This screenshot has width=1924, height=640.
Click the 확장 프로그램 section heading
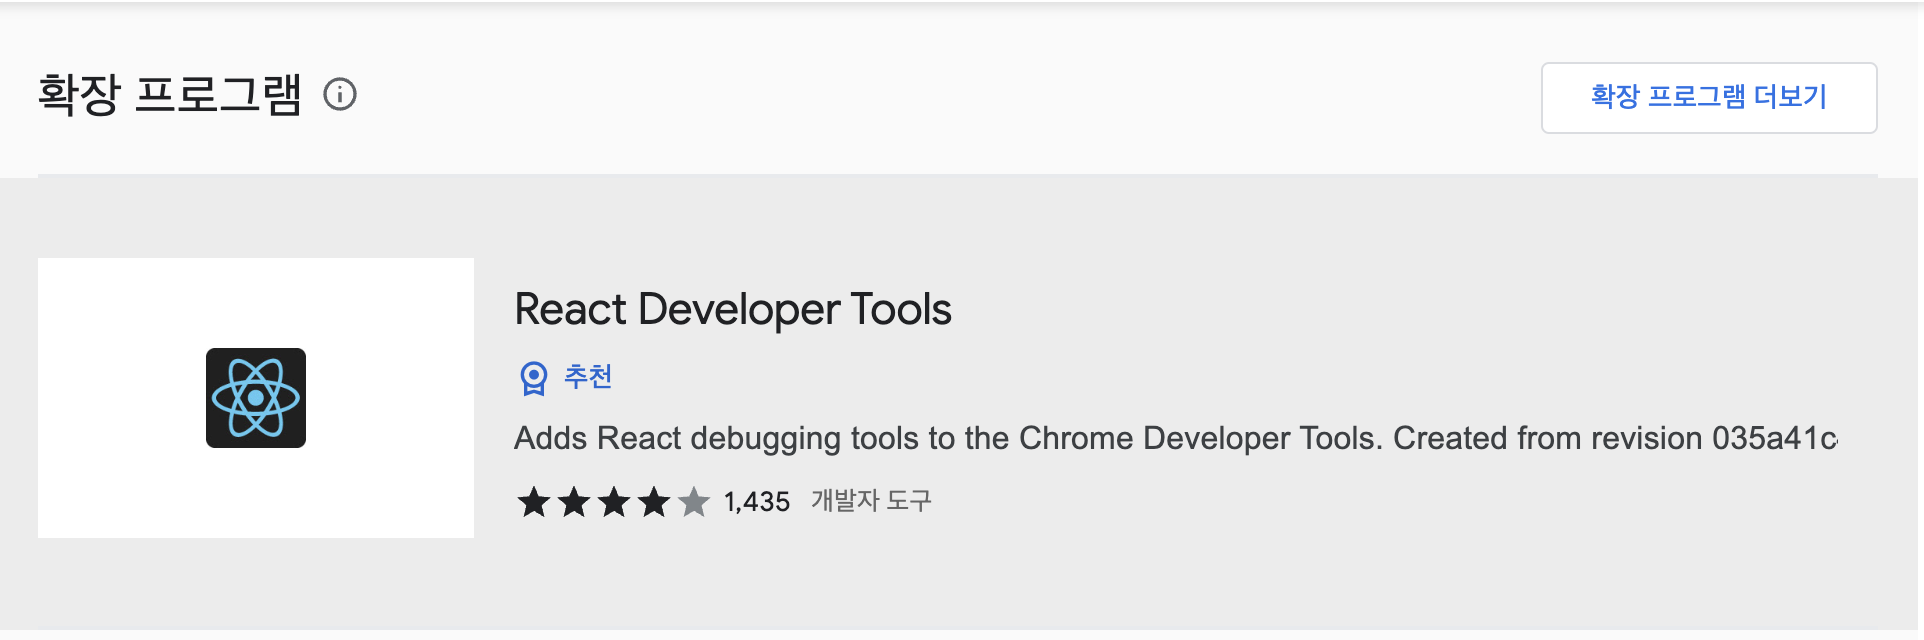pyautogui.click(x=170, y=95)
